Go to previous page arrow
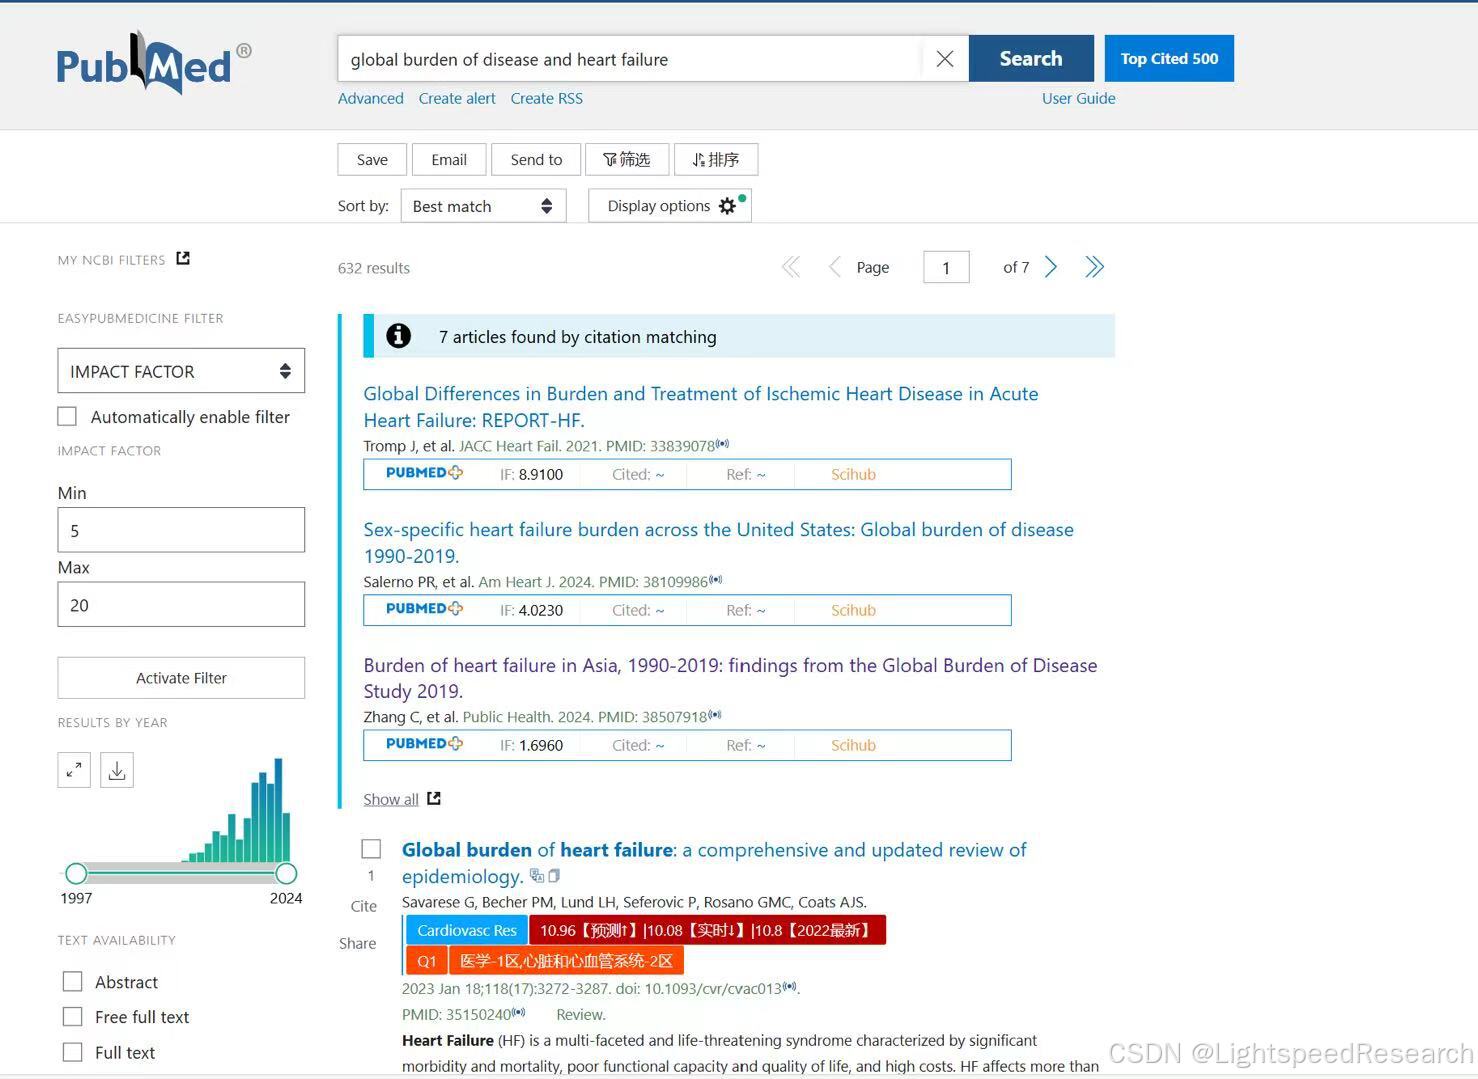This screenshot has width=1478, height=1079. [834, 267]
